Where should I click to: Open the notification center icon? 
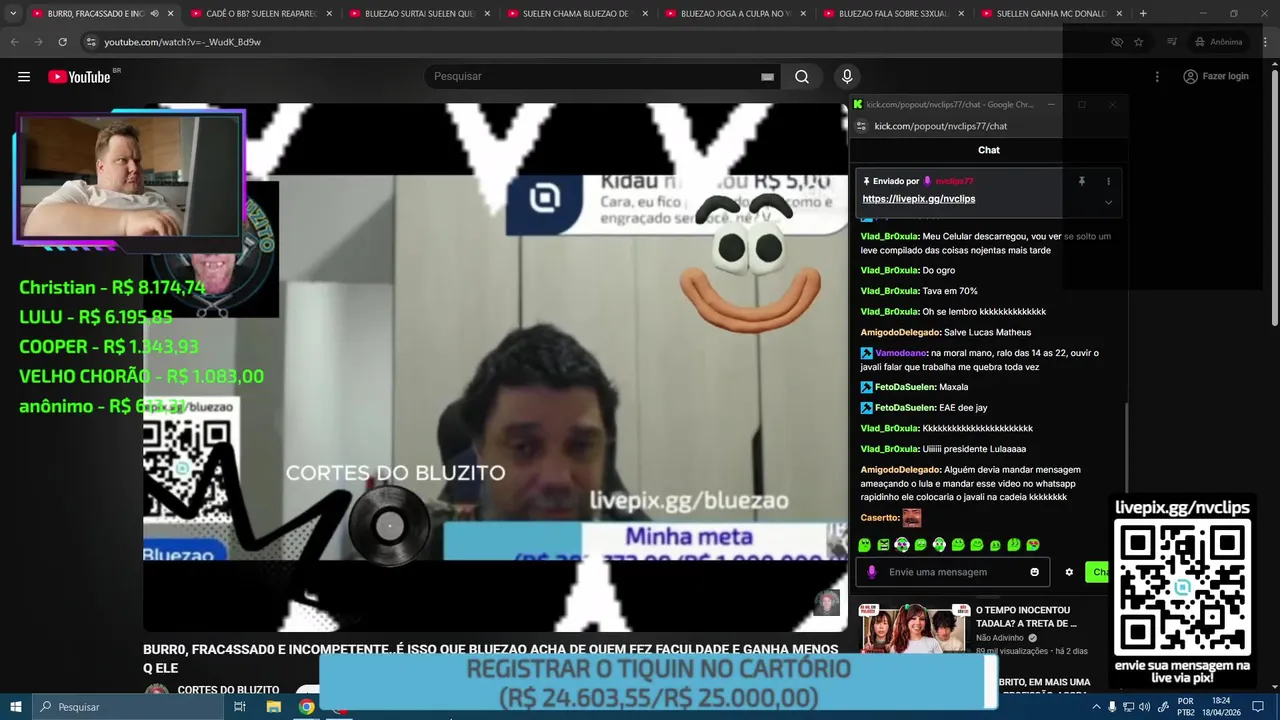click(x=1258, y=707)
